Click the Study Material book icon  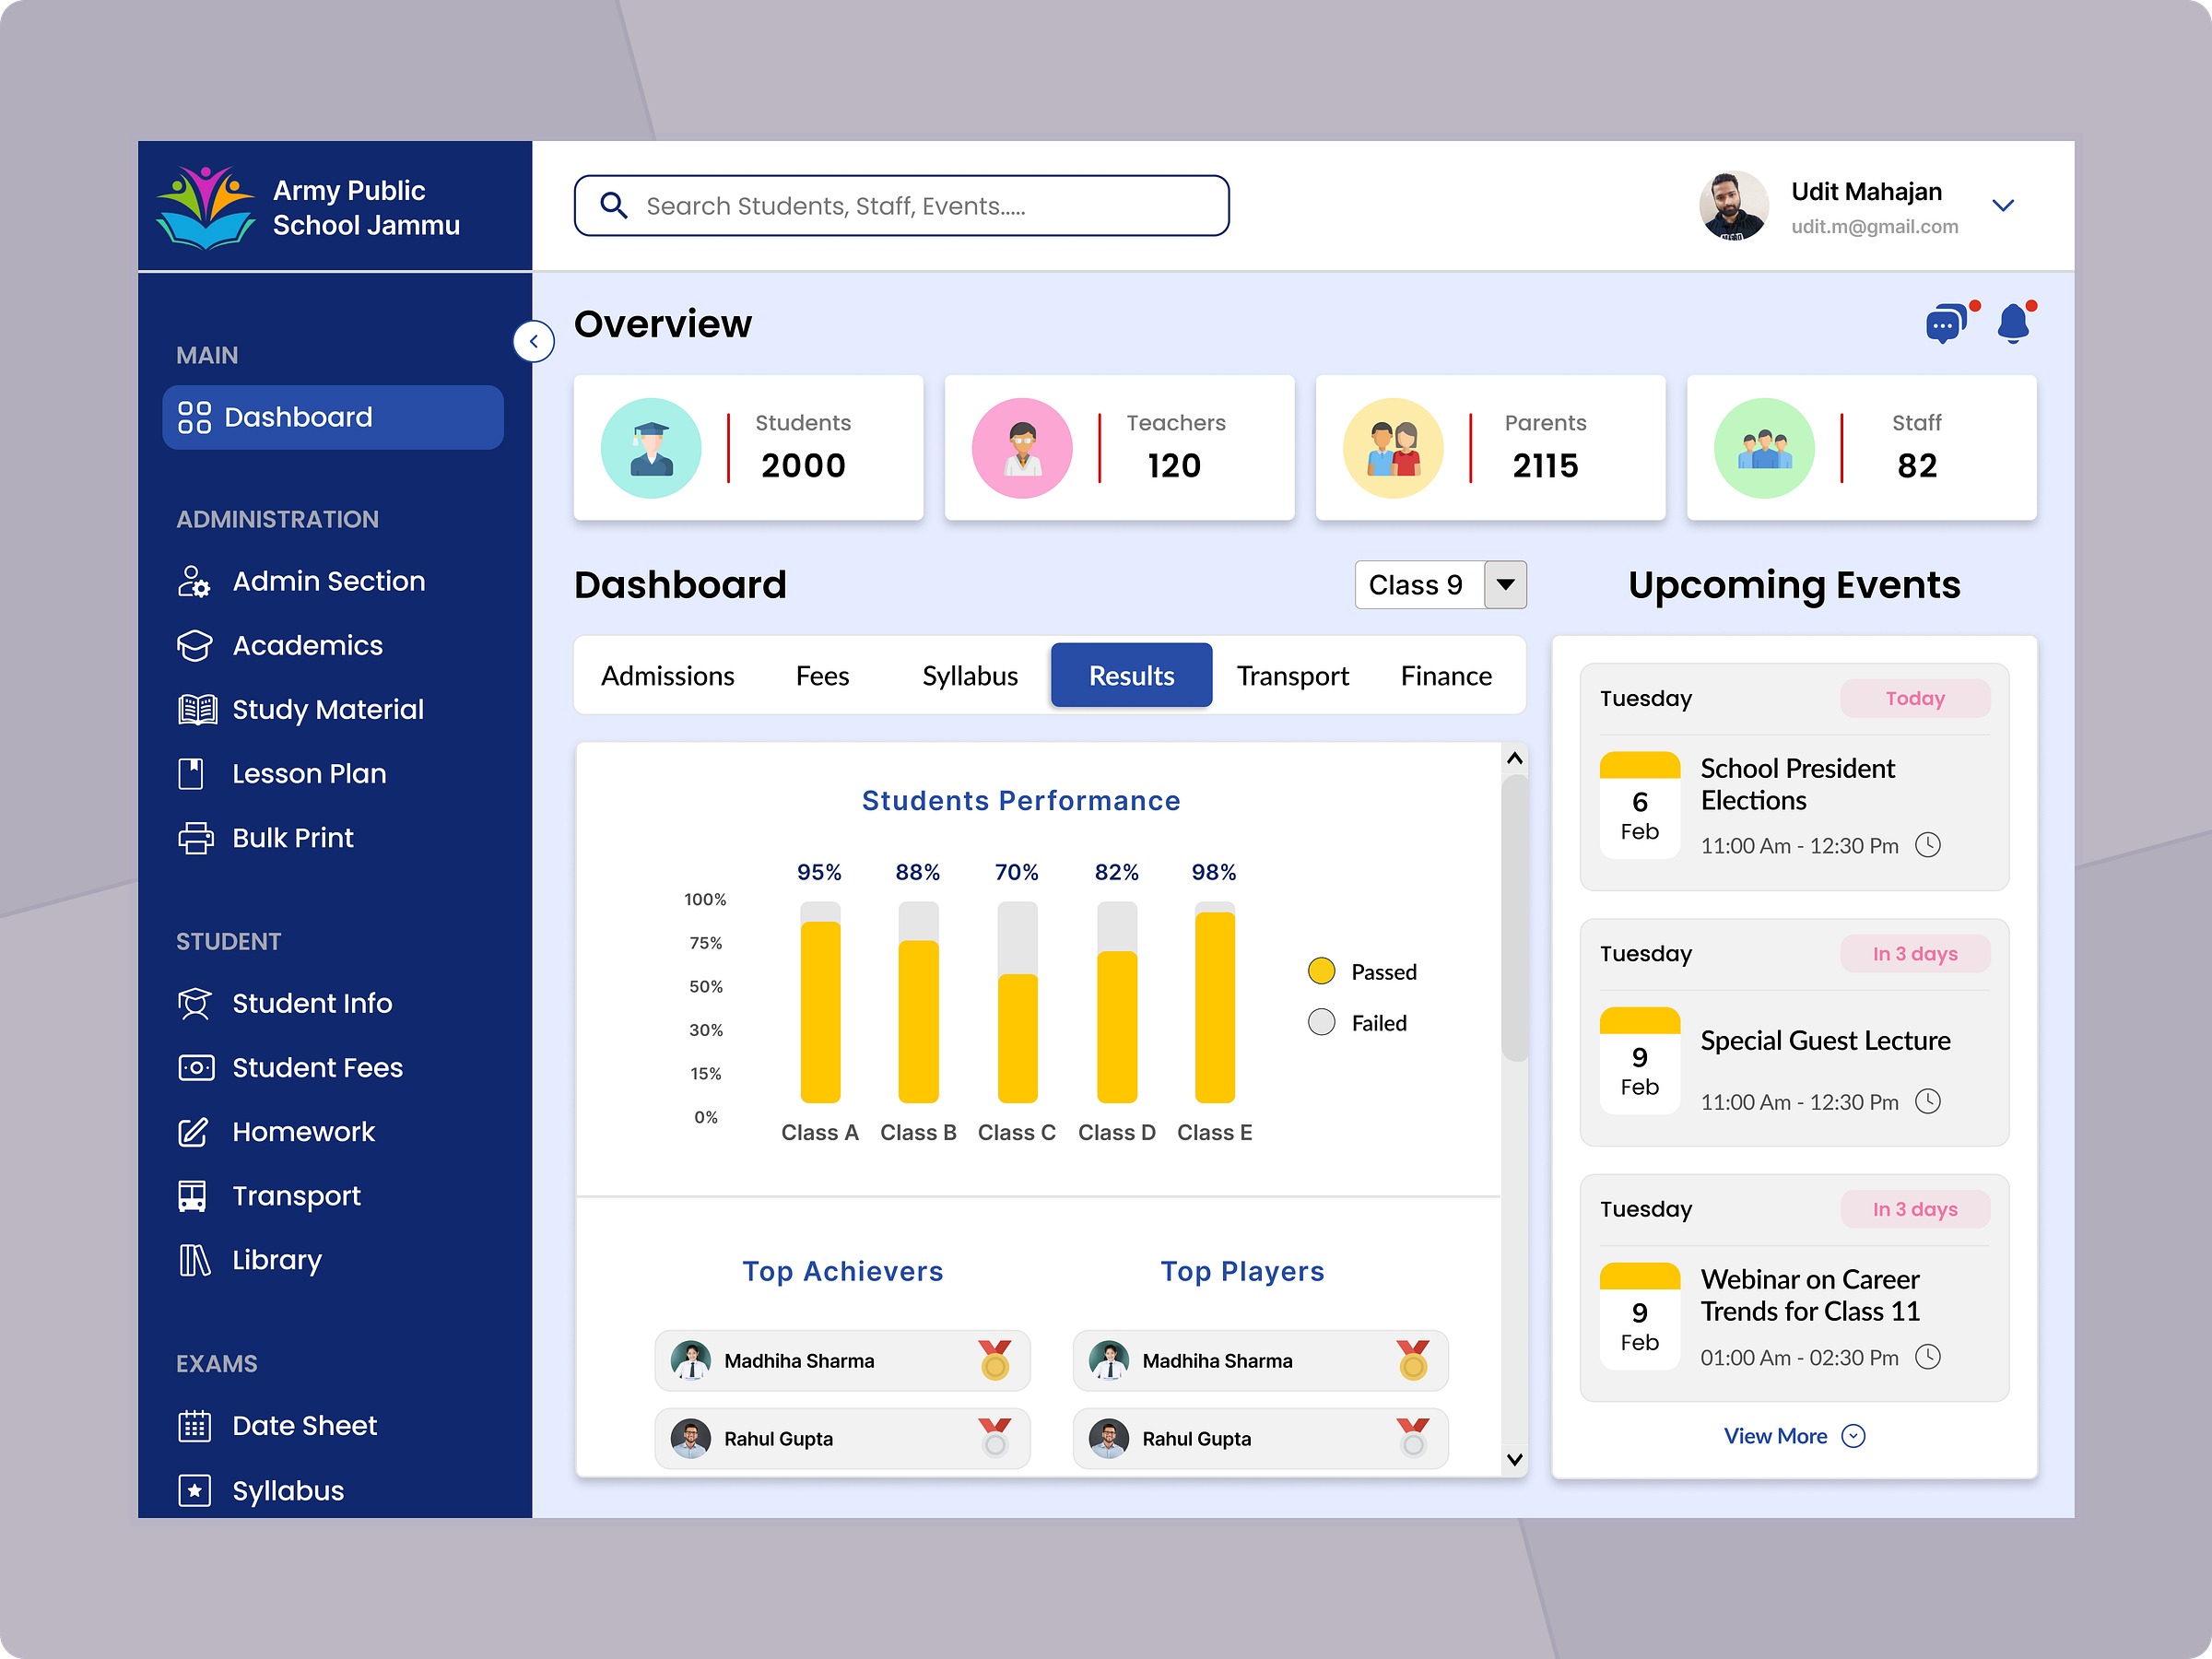(196, 709)
